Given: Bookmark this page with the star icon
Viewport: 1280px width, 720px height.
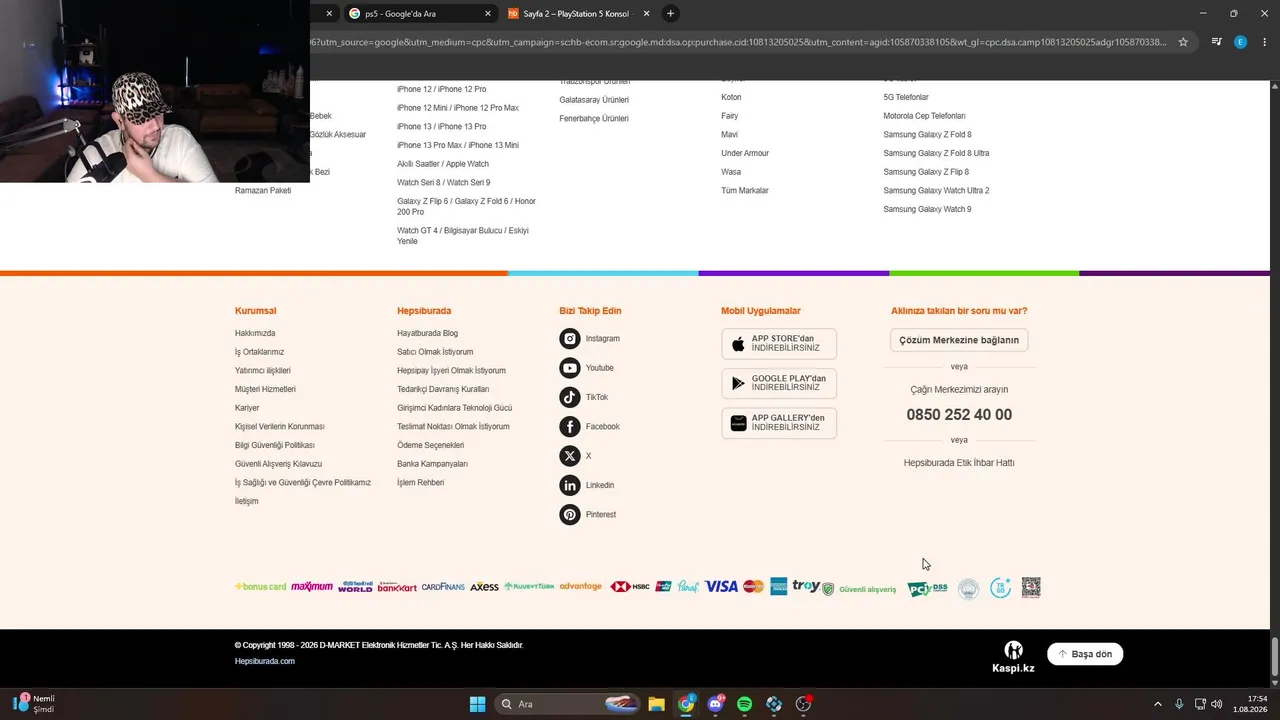Looking at the screenshot, I should [x=1183, y=42].
